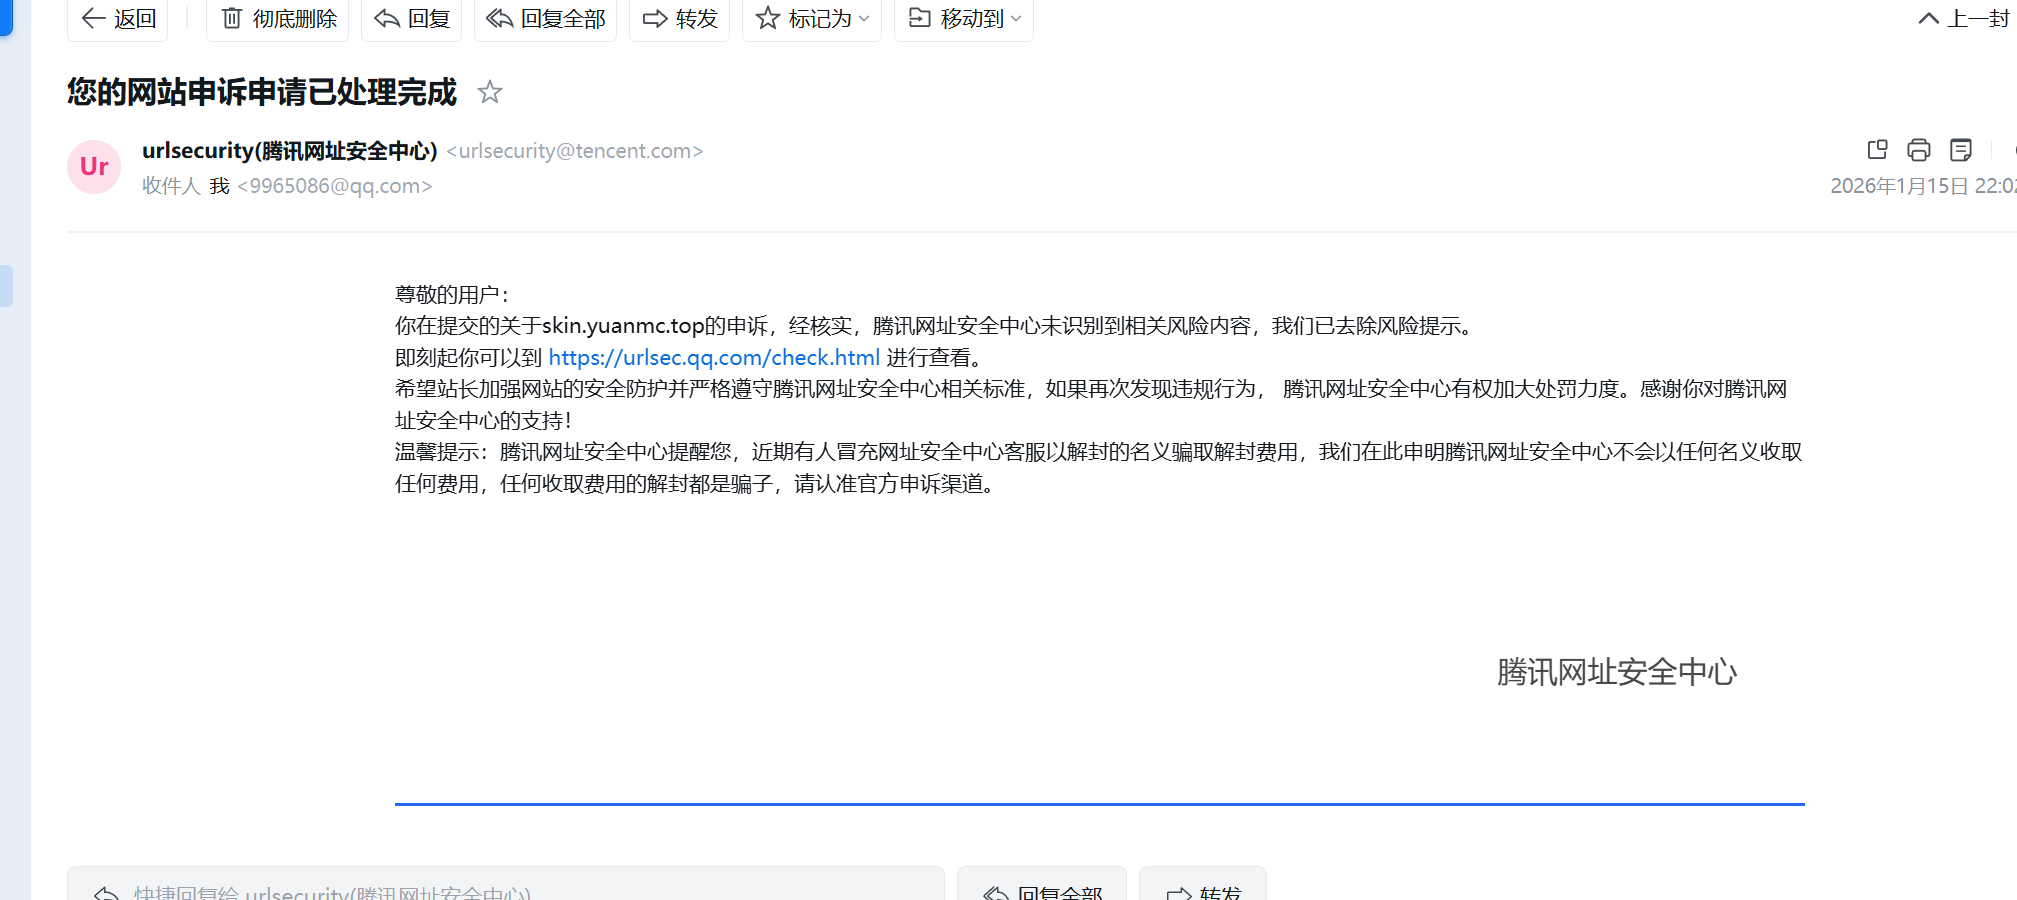2017x900 pixels.
Task: Open the mail in a new window icon
Action: coord(1877,150)
